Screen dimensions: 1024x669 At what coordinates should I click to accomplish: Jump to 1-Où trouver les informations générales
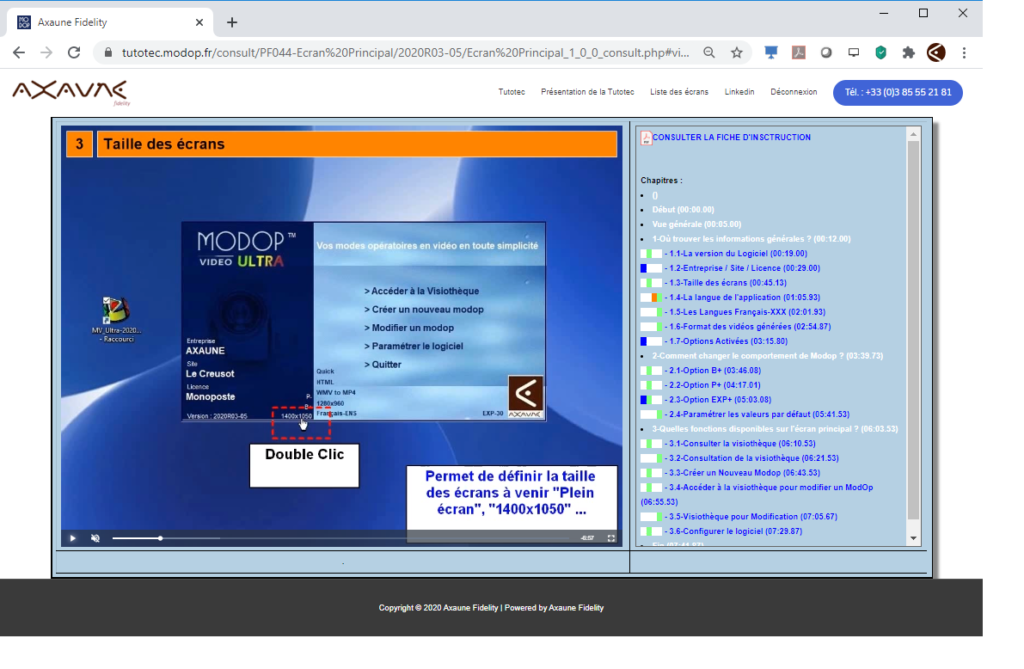click(751, 239)
